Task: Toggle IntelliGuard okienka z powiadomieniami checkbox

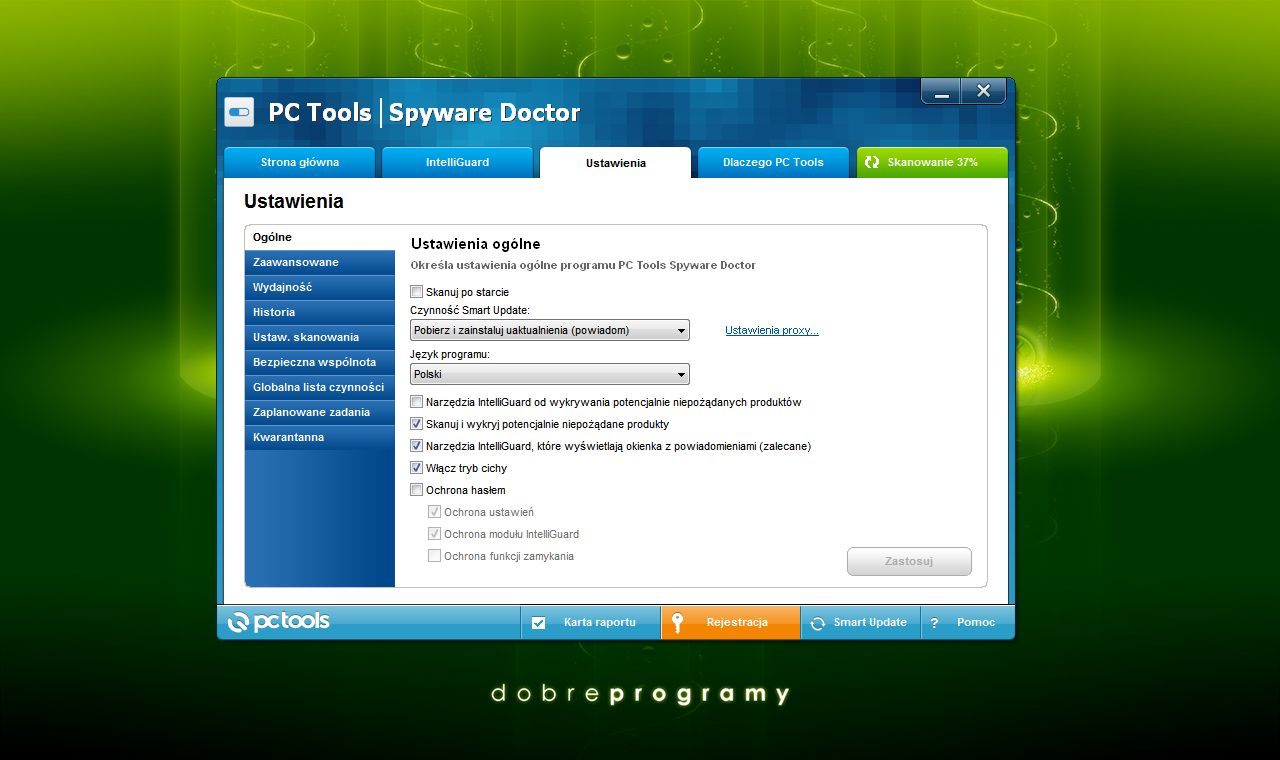Action: click(x=417, y=446)
